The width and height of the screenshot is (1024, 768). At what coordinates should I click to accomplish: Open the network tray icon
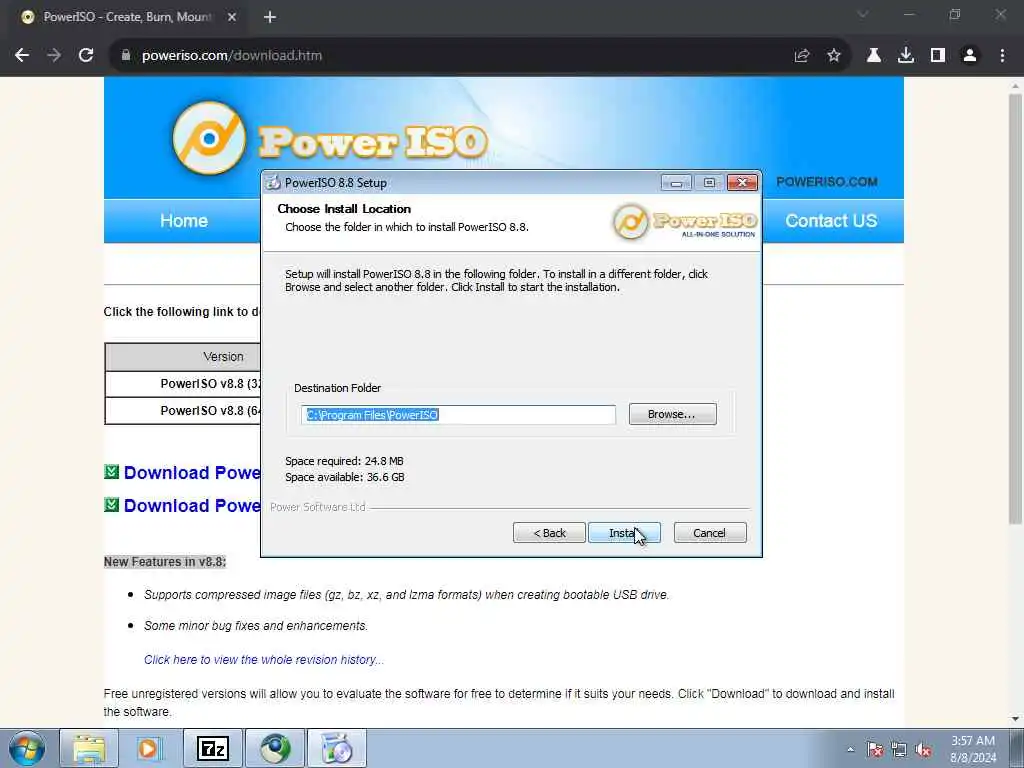click(x=899, y=750)
